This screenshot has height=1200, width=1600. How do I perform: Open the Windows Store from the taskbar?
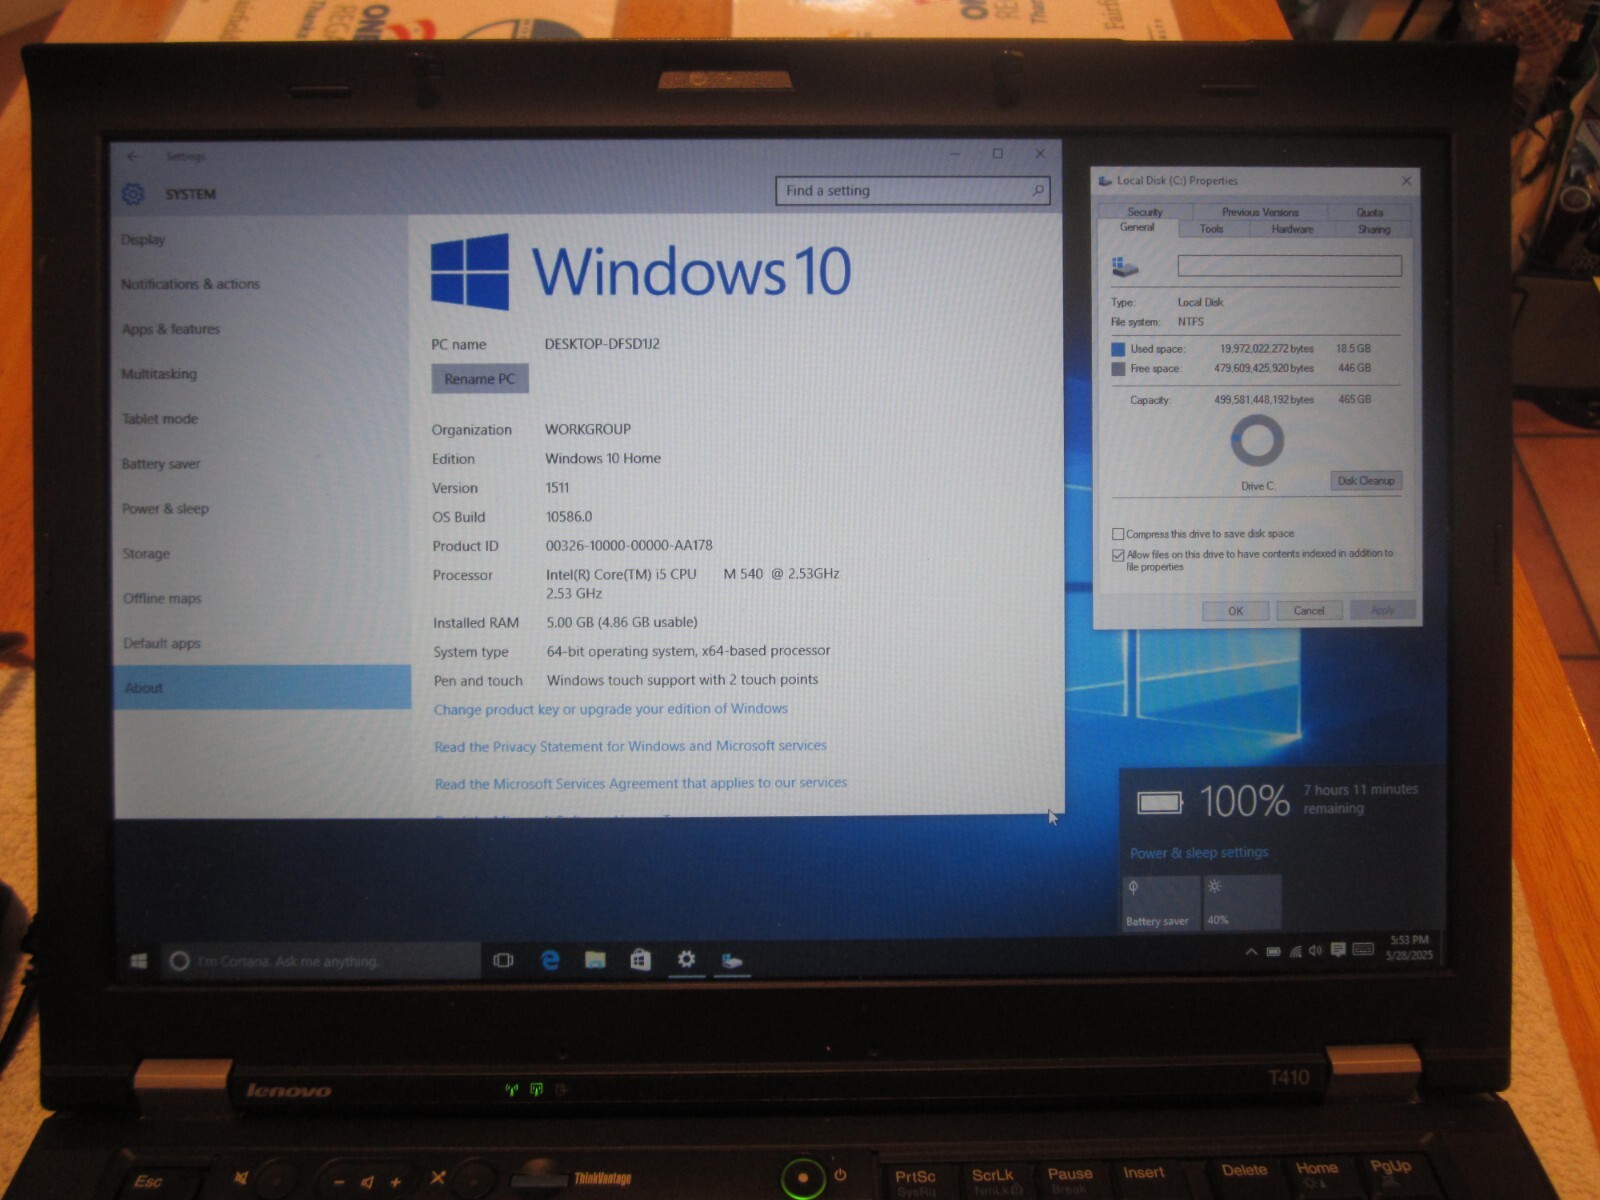click(x=640, y=960)
